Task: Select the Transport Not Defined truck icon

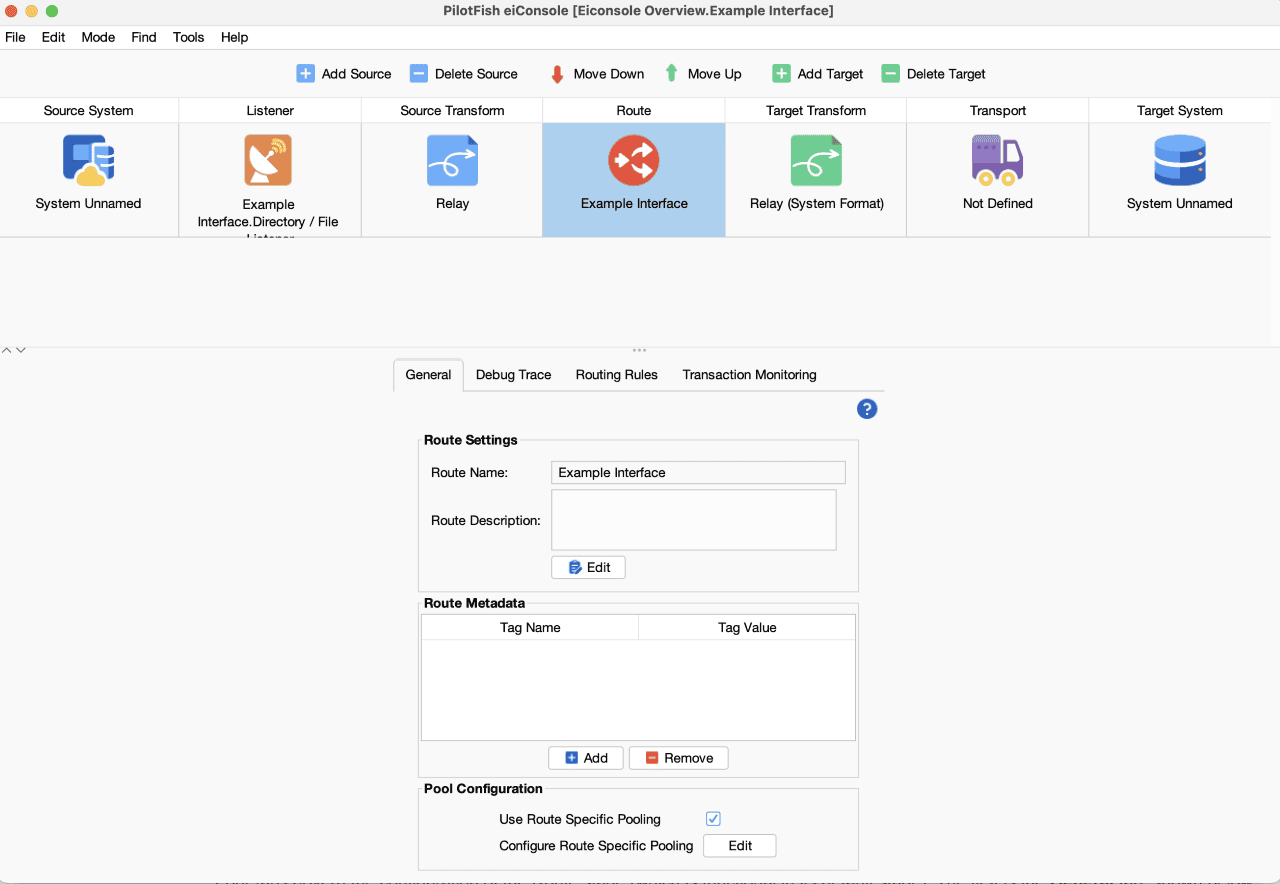Action: click(x=998, y=161)
